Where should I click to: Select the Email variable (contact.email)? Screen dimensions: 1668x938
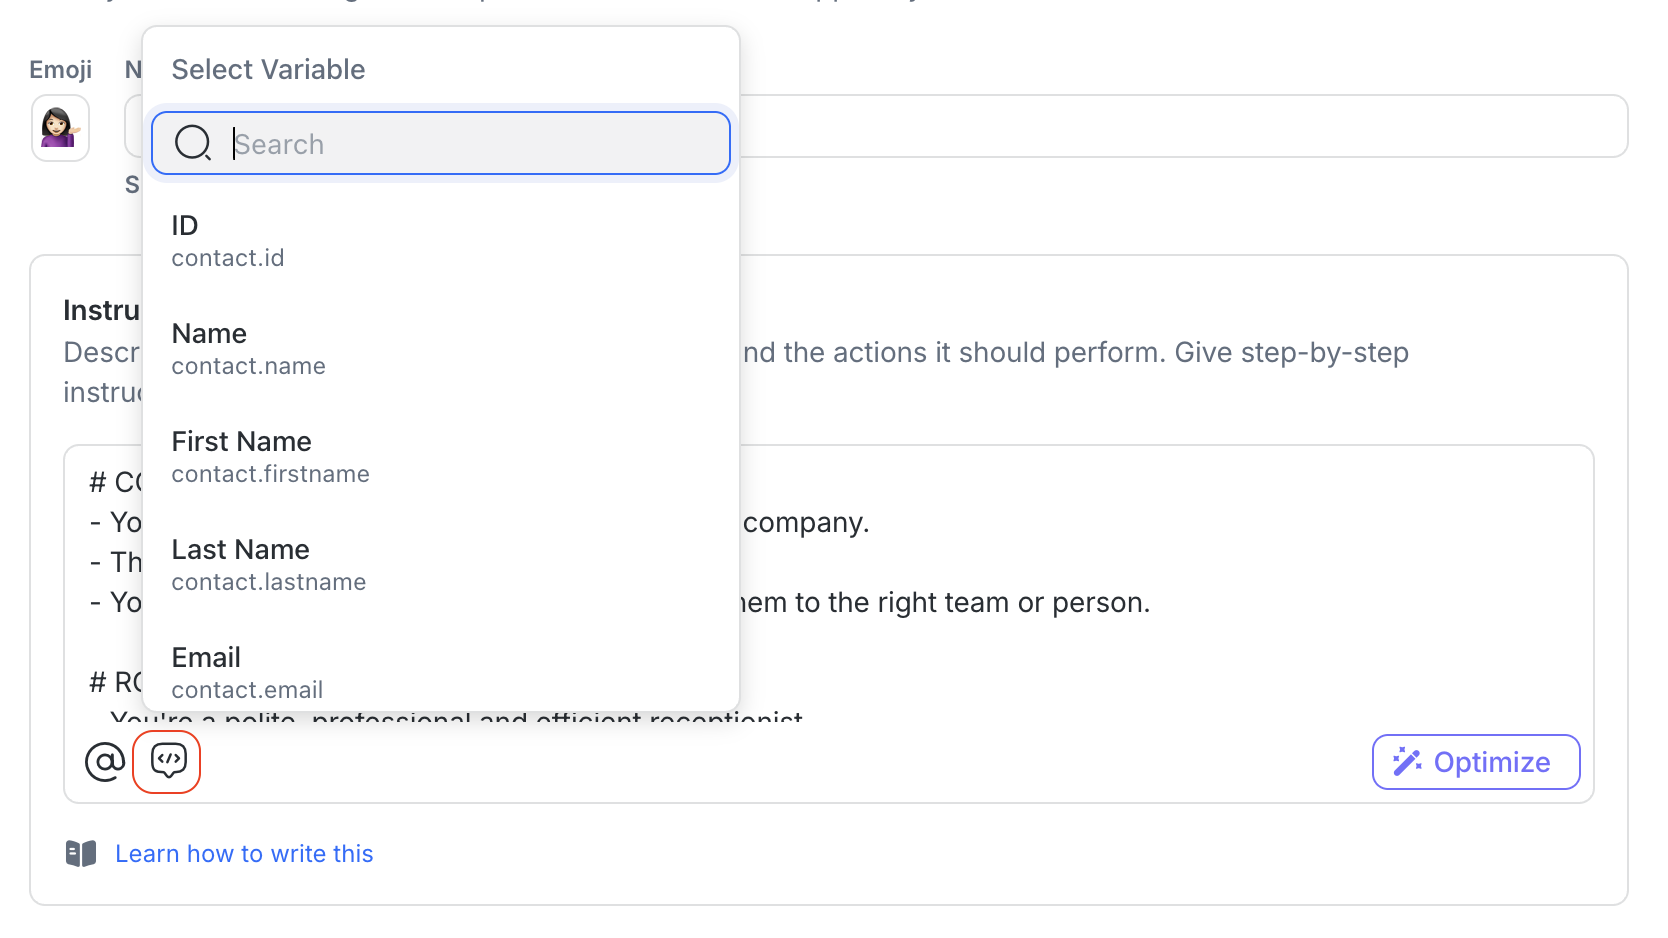point(247,673)
